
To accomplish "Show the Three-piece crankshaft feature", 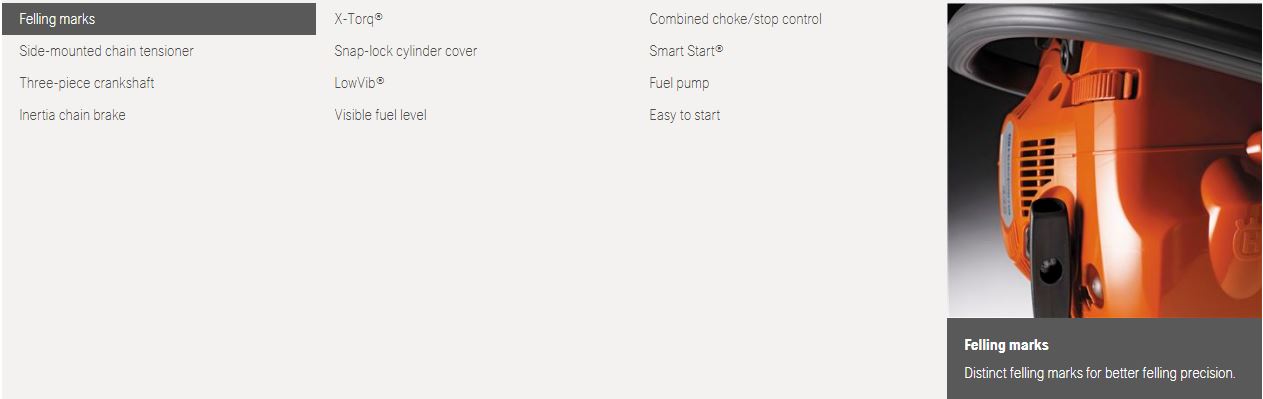I will 87,83.
